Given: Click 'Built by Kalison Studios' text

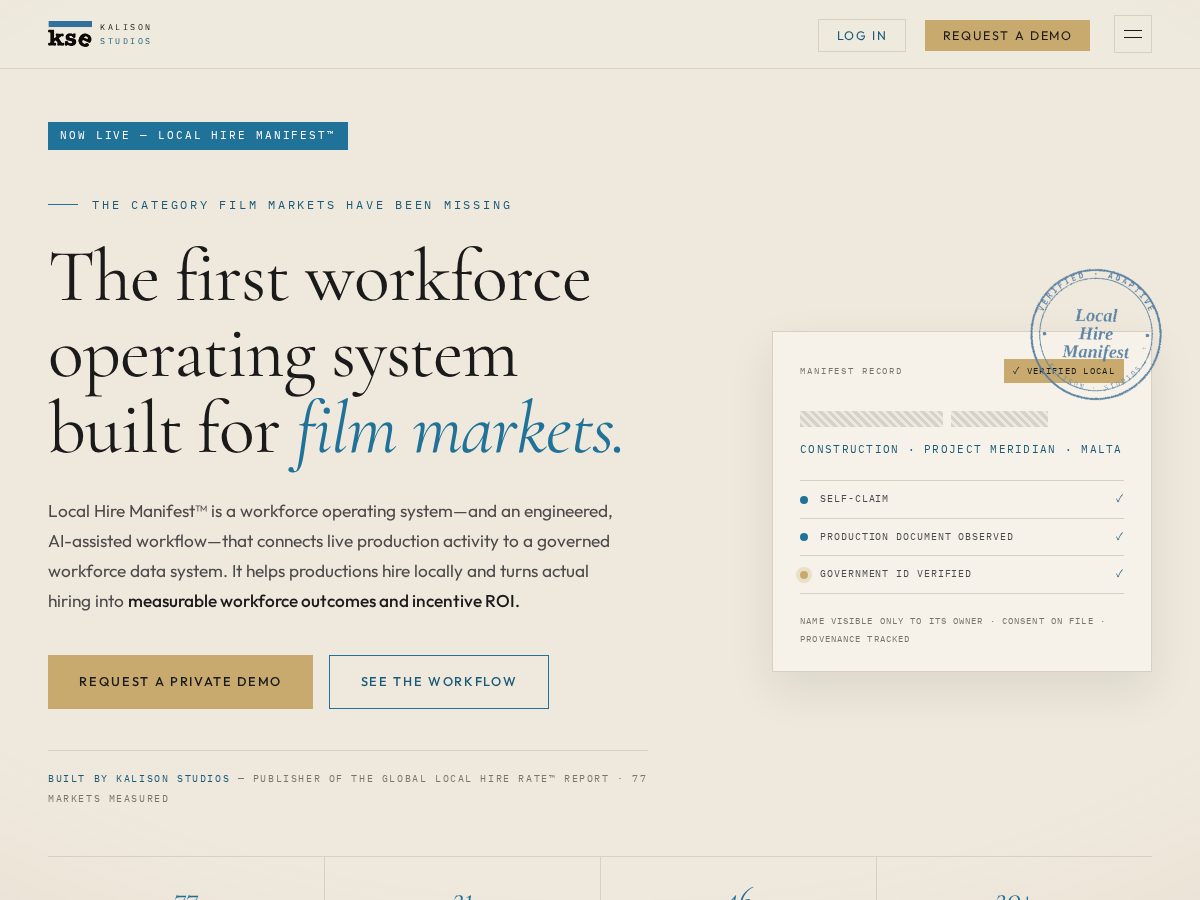Looking at the screenshot, I should click(139, 779).
